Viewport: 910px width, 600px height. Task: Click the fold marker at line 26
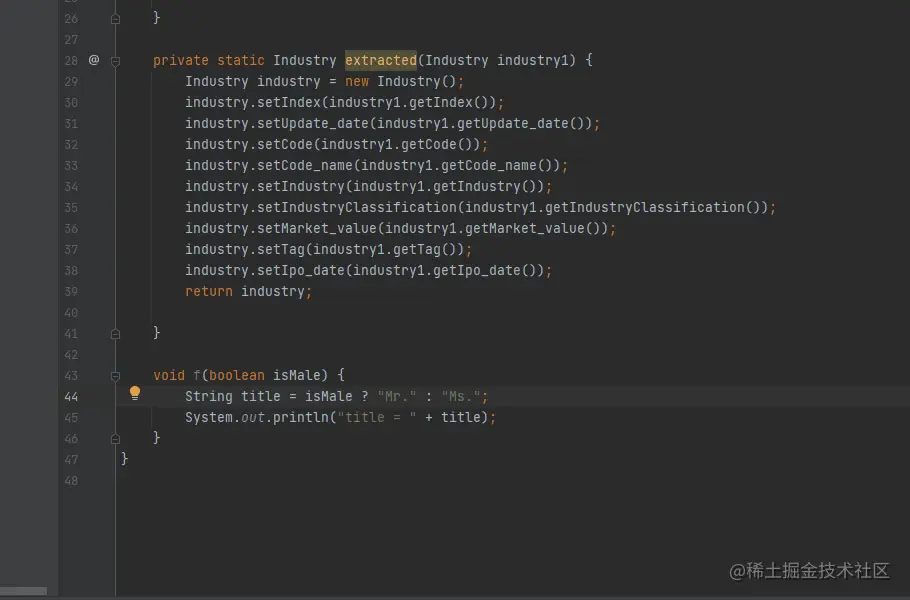pyautogui.click(x=114, y=17)
